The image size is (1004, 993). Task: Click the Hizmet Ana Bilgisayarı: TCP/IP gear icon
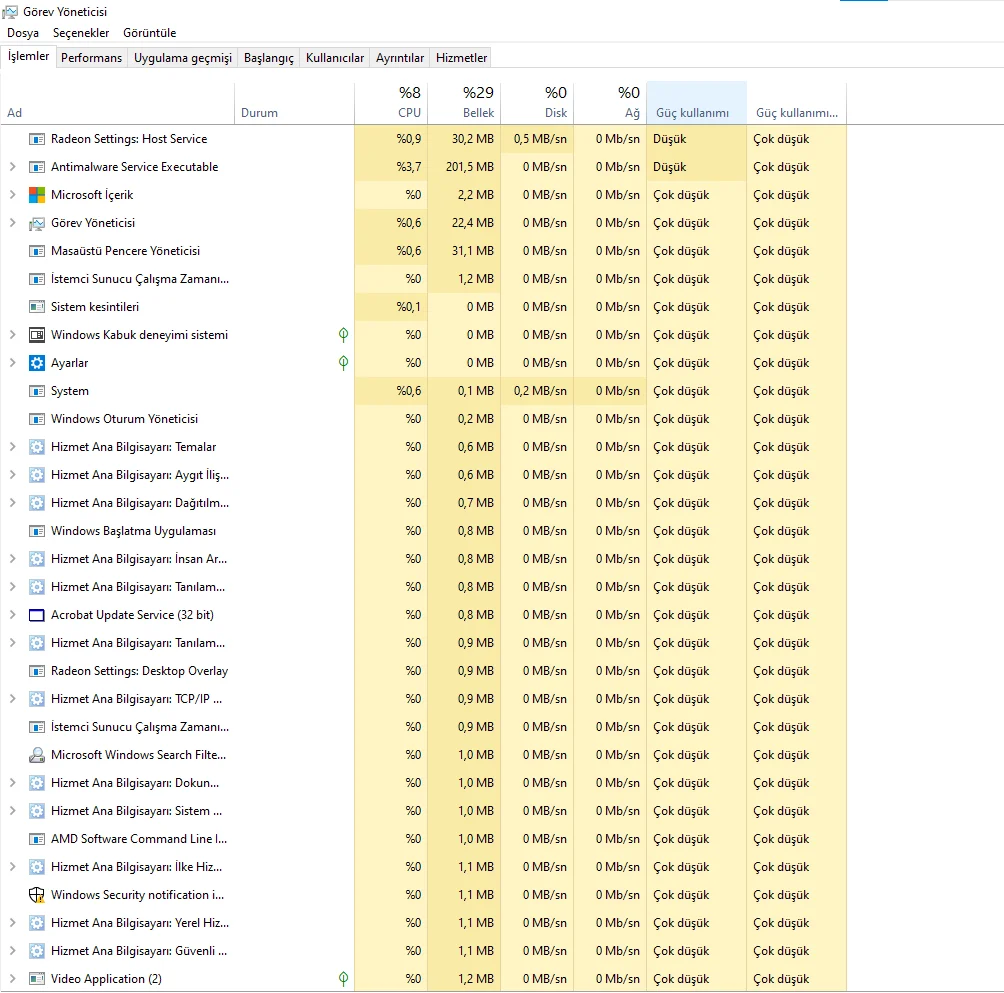(x=37, y=699)
